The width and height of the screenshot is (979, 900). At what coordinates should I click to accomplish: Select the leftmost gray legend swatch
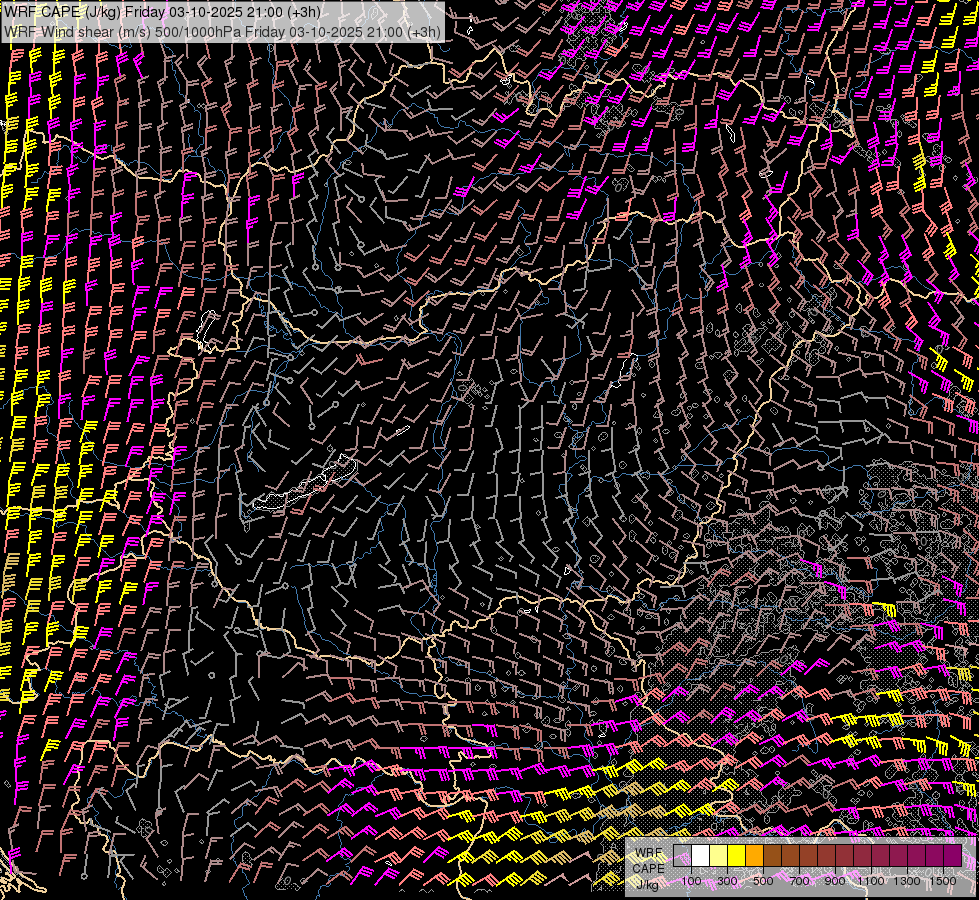pos(682,856)
